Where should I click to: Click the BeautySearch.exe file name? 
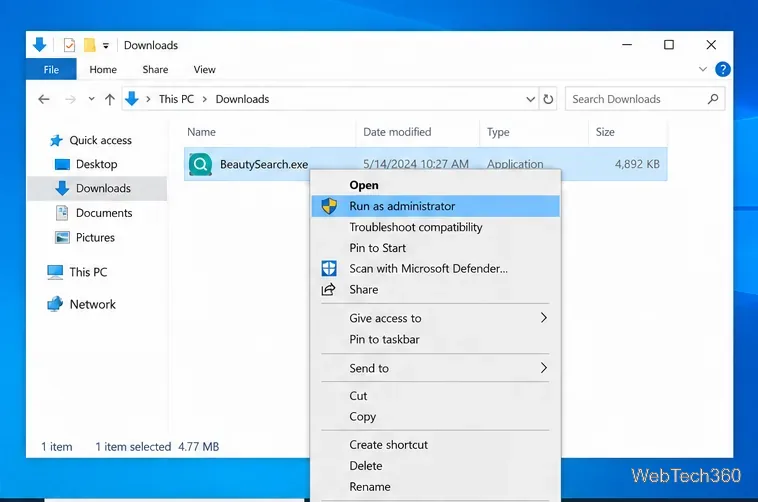pyautogui.click(x=264, y=164)
